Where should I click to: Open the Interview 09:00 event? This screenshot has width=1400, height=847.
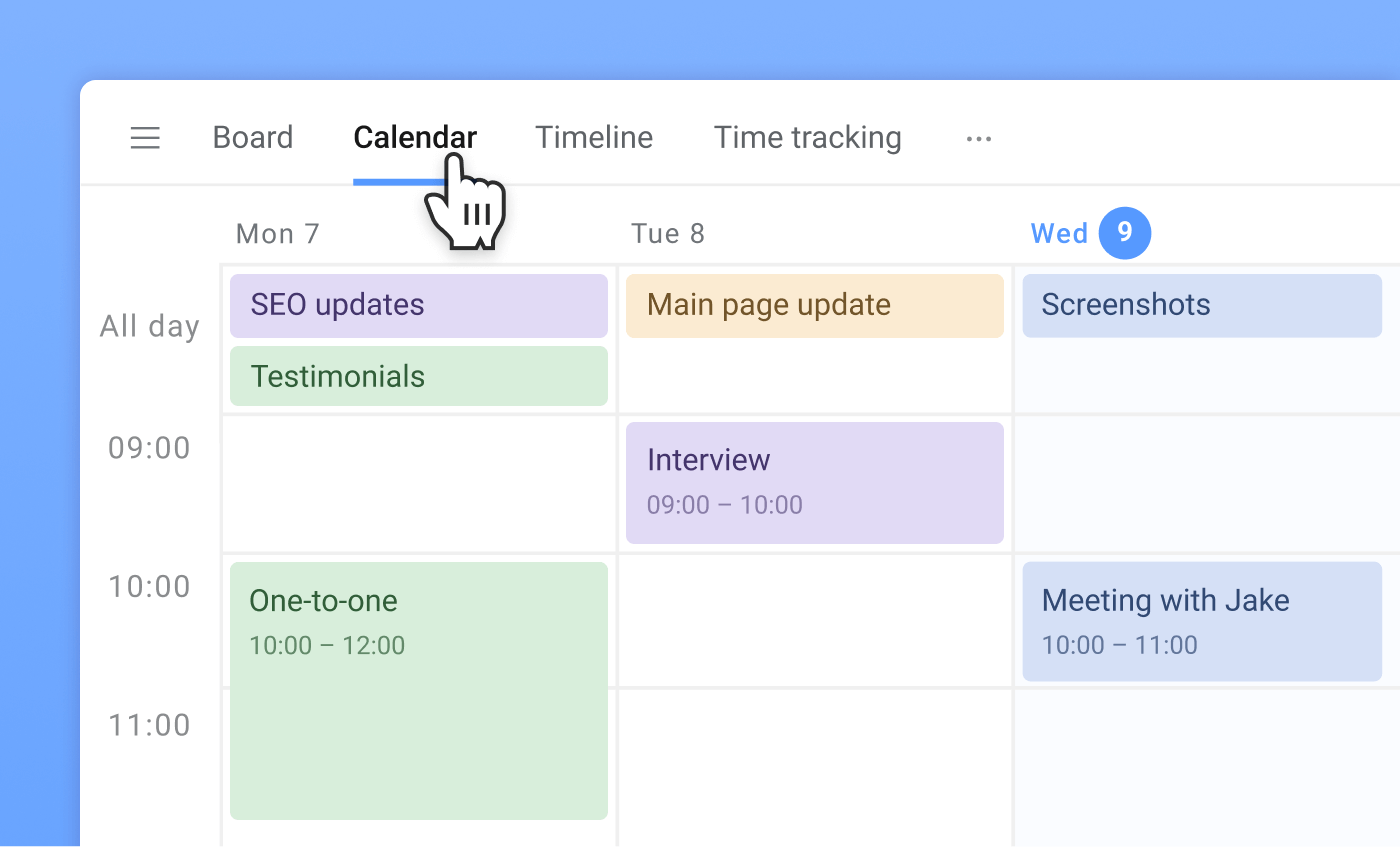tap(814, 483)
